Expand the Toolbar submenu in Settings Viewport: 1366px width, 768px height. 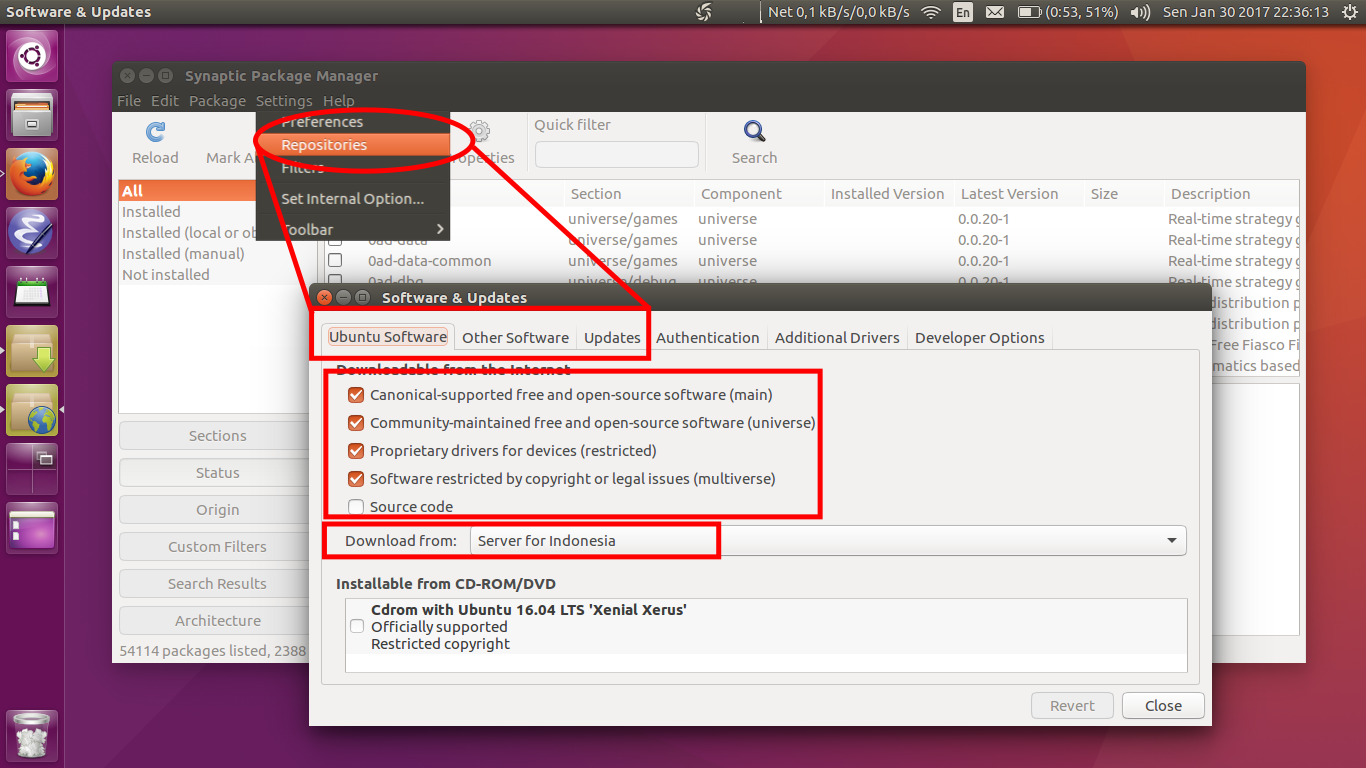(353, 230)
